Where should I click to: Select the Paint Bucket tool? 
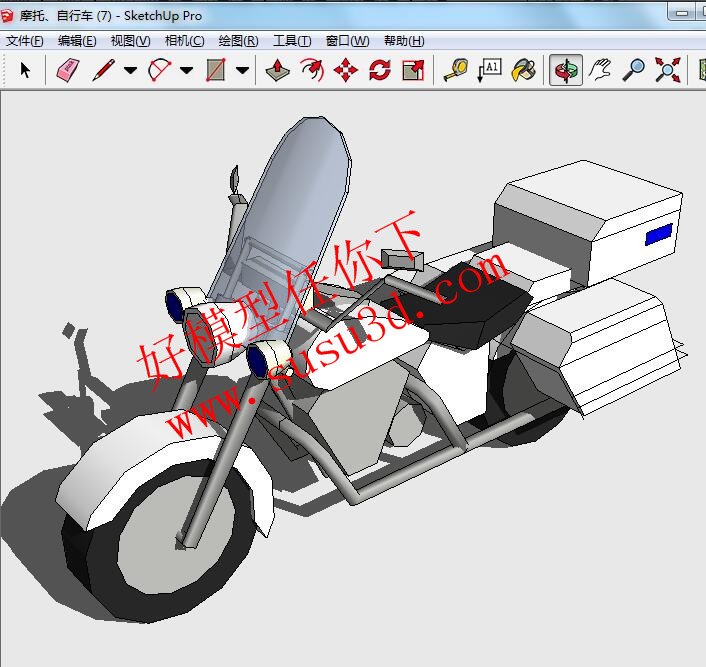tap(524, 70)
